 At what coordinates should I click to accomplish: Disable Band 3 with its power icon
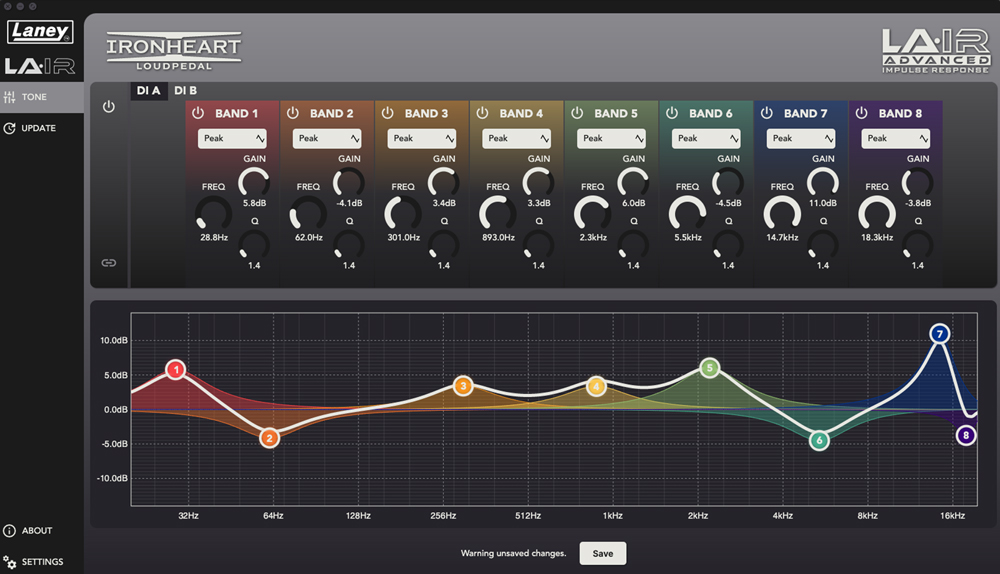[388, 113]
